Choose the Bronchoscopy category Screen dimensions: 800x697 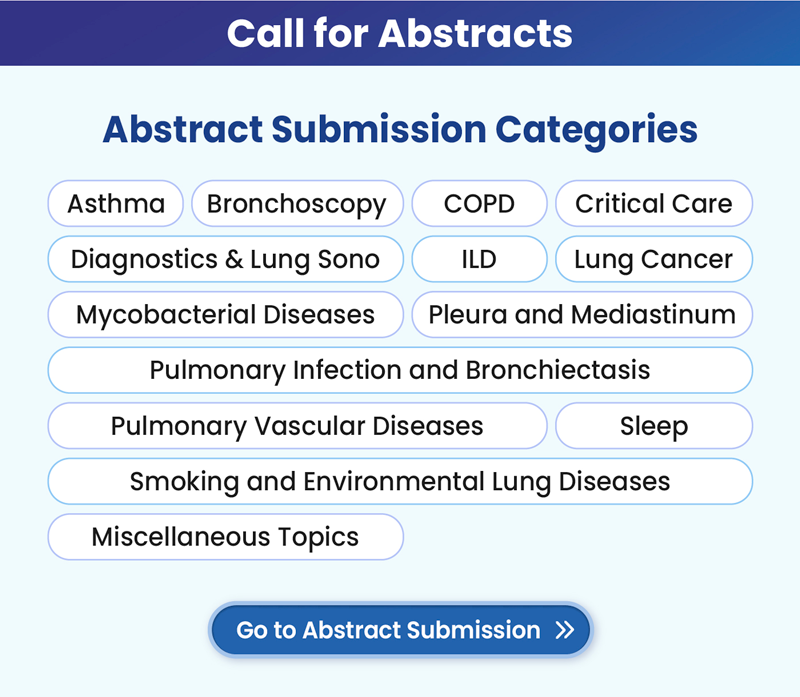[x=297, y=203]
